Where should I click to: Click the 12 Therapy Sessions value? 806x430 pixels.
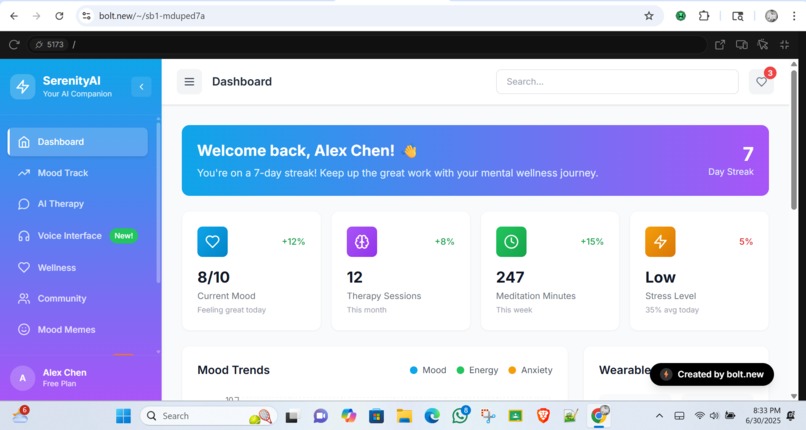point(355,277)
